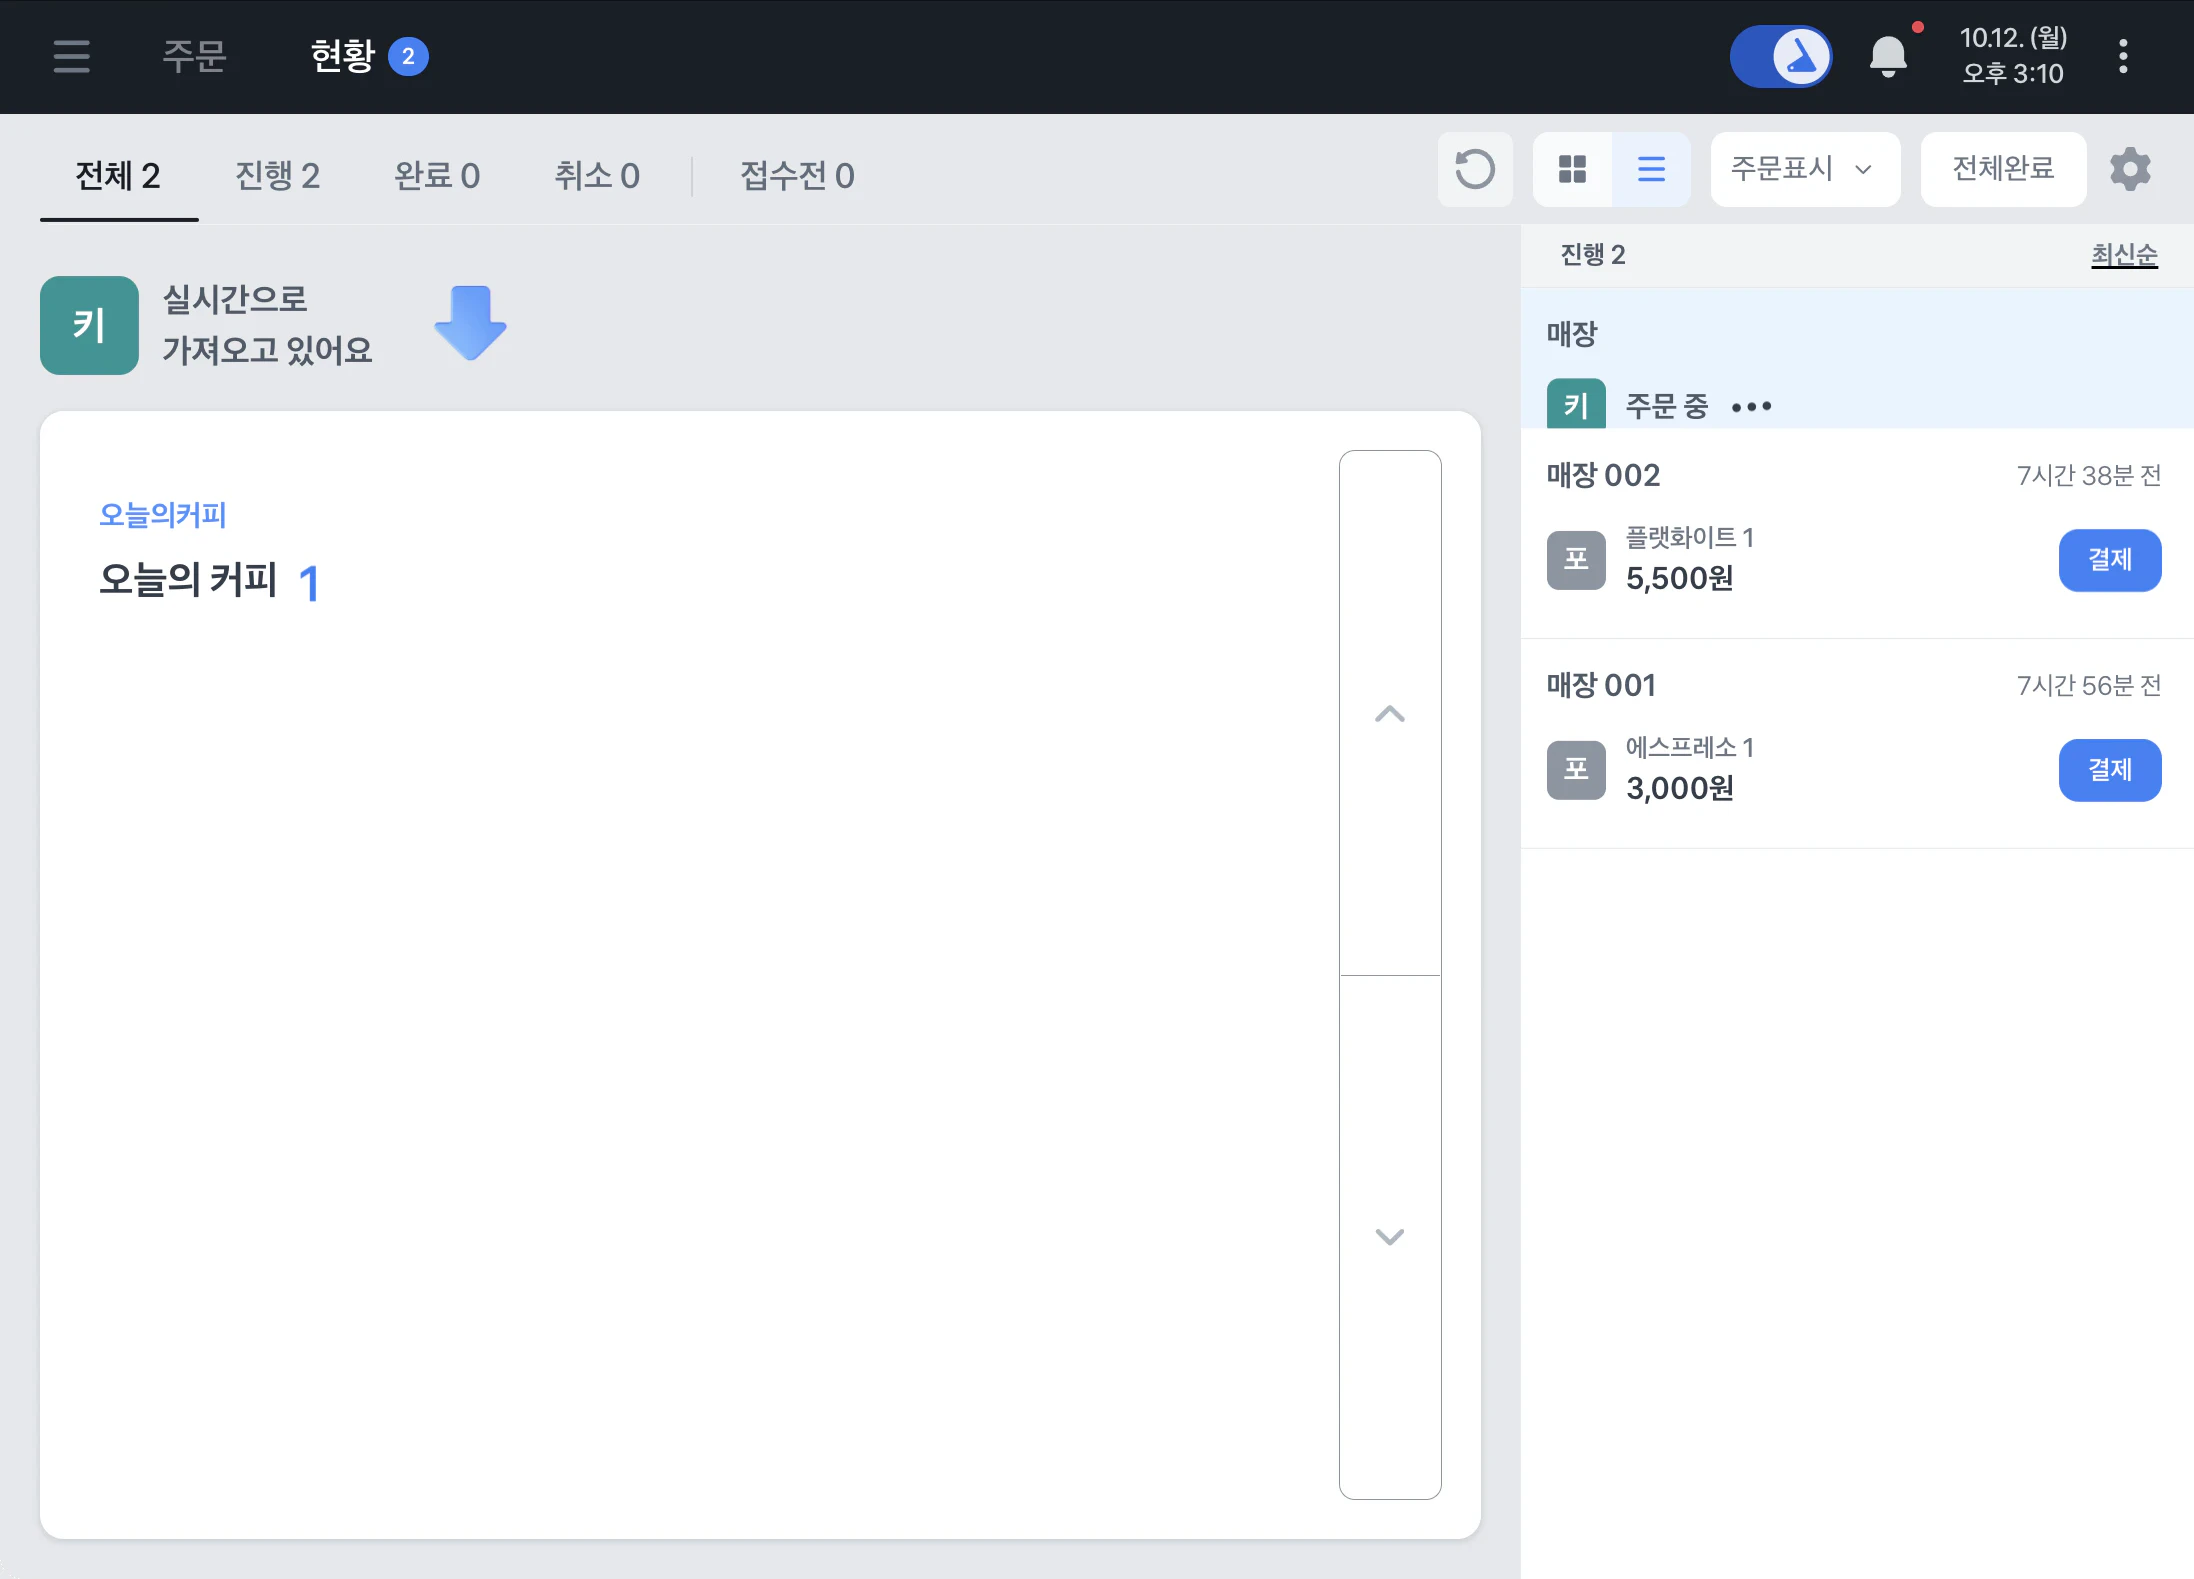Screen dimensions: 2194x1579
Task: Select the 매장 주문 중 row
Action: [1857, 359]
